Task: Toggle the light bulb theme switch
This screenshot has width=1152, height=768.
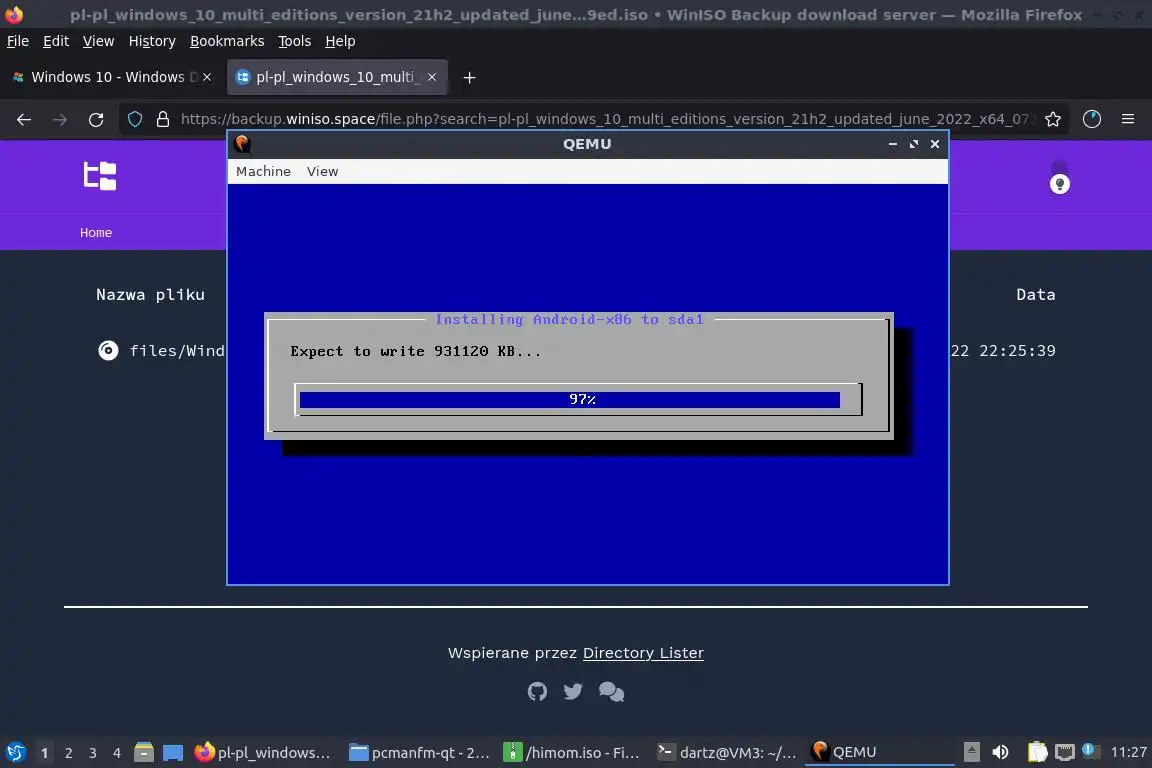Action: click(1059, 184)
